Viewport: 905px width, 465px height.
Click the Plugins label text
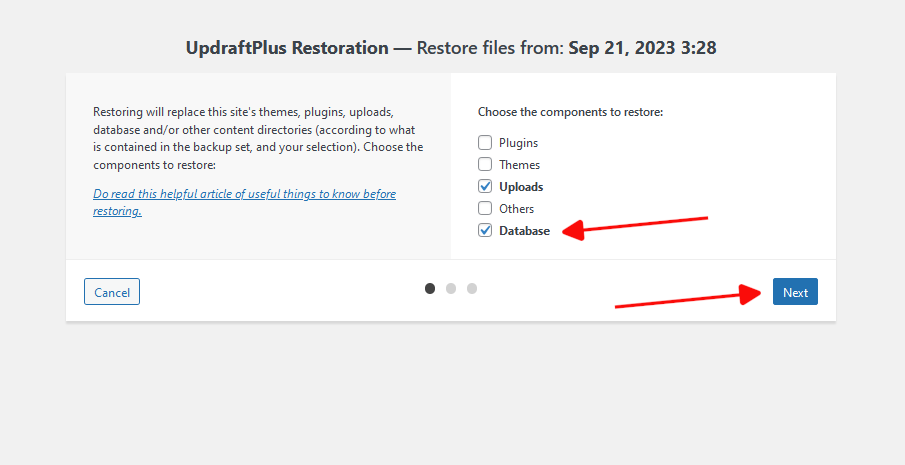pyautogui.click(x=518, y=143)
